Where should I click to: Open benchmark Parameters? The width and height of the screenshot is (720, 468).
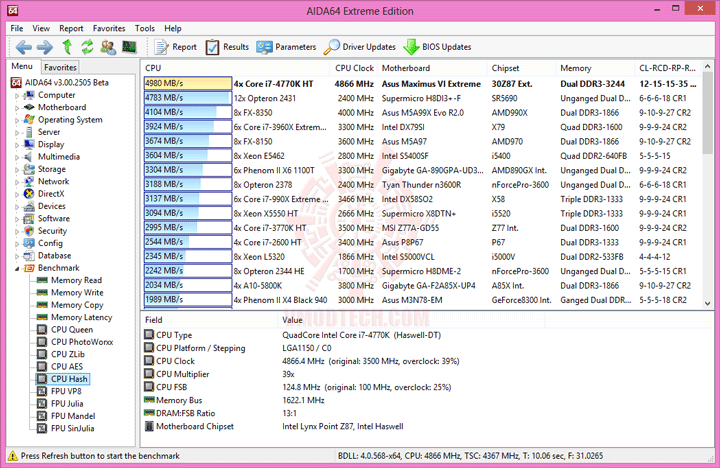[287, 47]
